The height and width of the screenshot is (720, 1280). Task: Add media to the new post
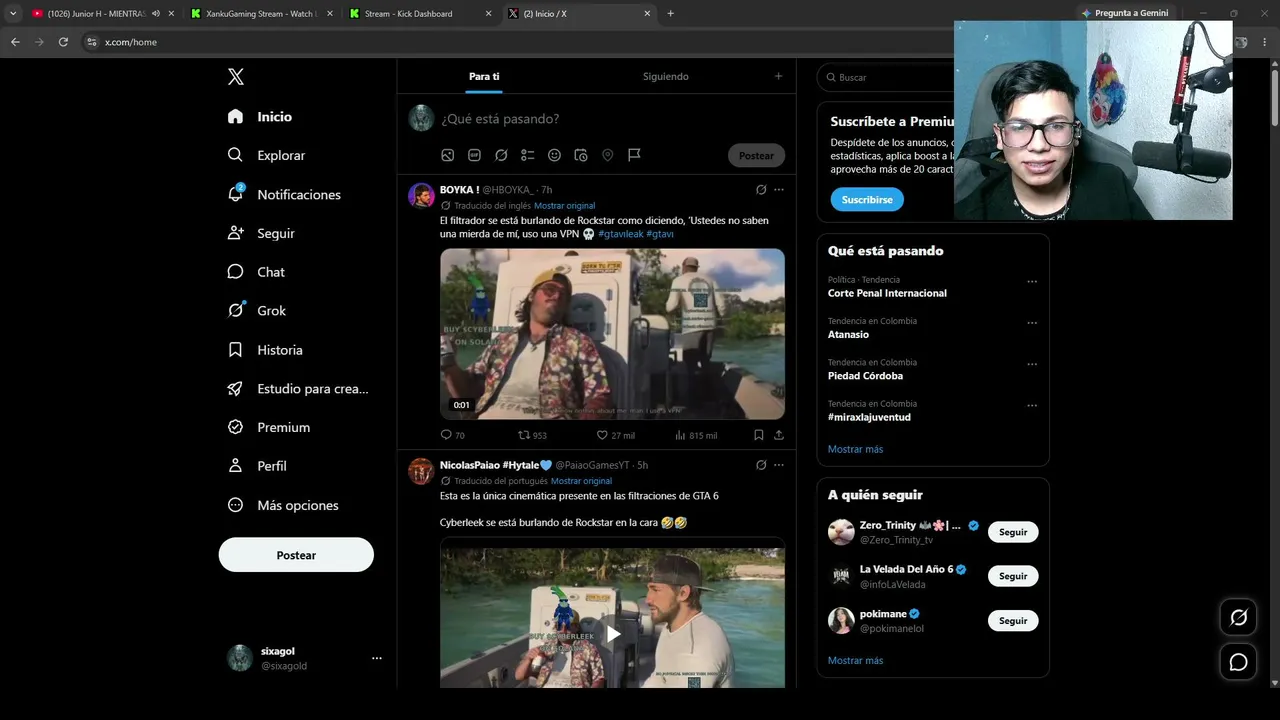[x=448, y=155]
